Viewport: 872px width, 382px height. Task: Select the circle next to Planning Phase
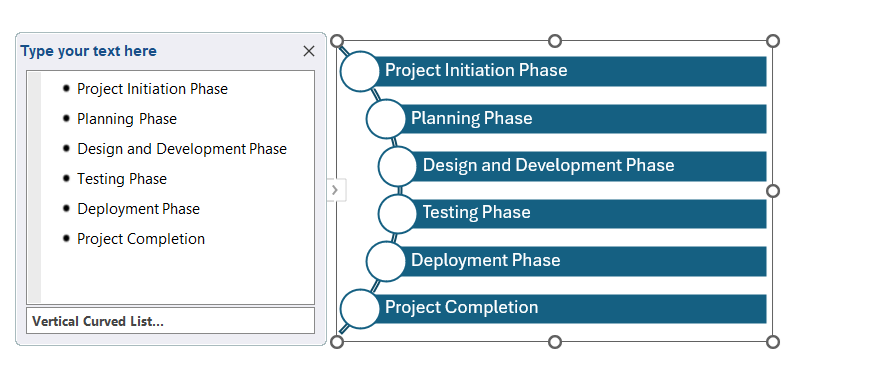[385, 118]
